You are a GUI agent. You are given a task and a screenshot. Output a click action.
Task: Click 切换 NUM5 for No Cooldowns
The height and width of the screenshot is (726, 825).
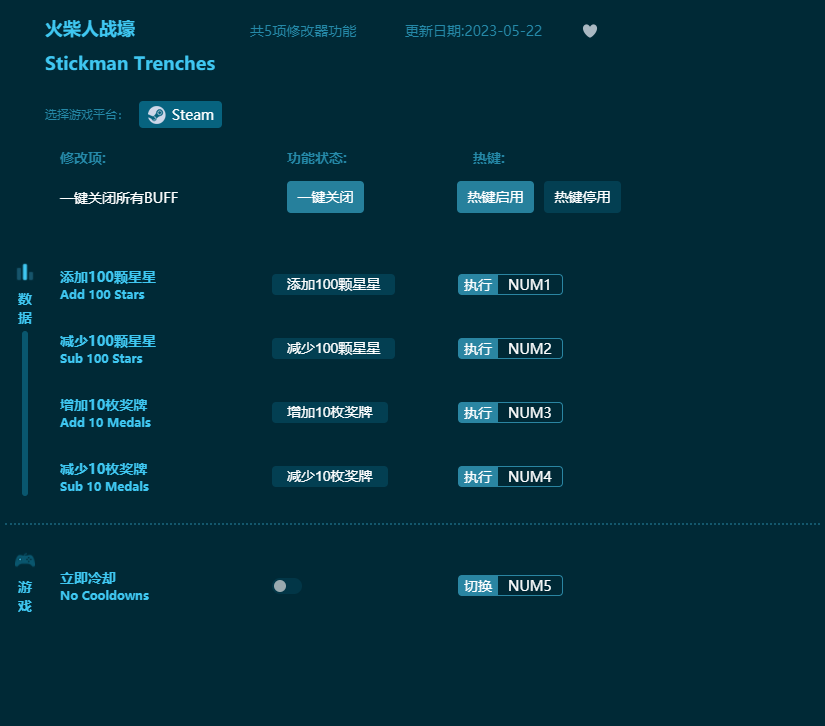pyautogui.click(x=510, y=586)
